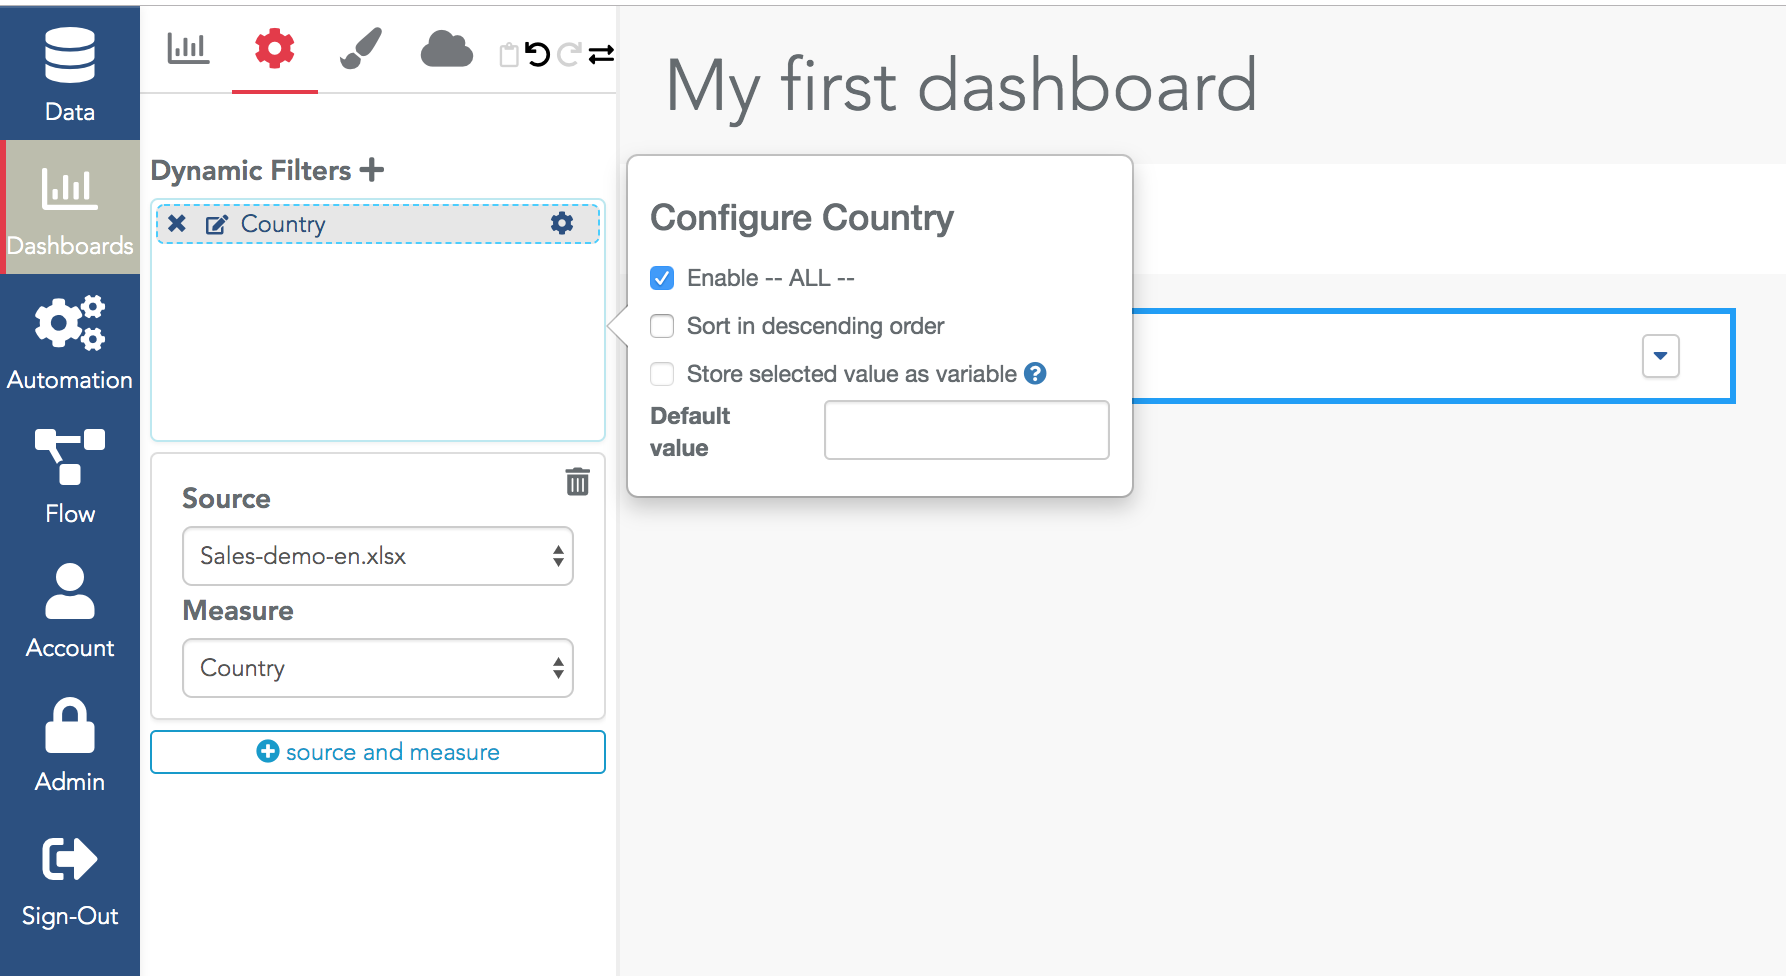The image size is (1786, 976).
Task: Open the Account section in sidebar
Action: pos(70,610)
